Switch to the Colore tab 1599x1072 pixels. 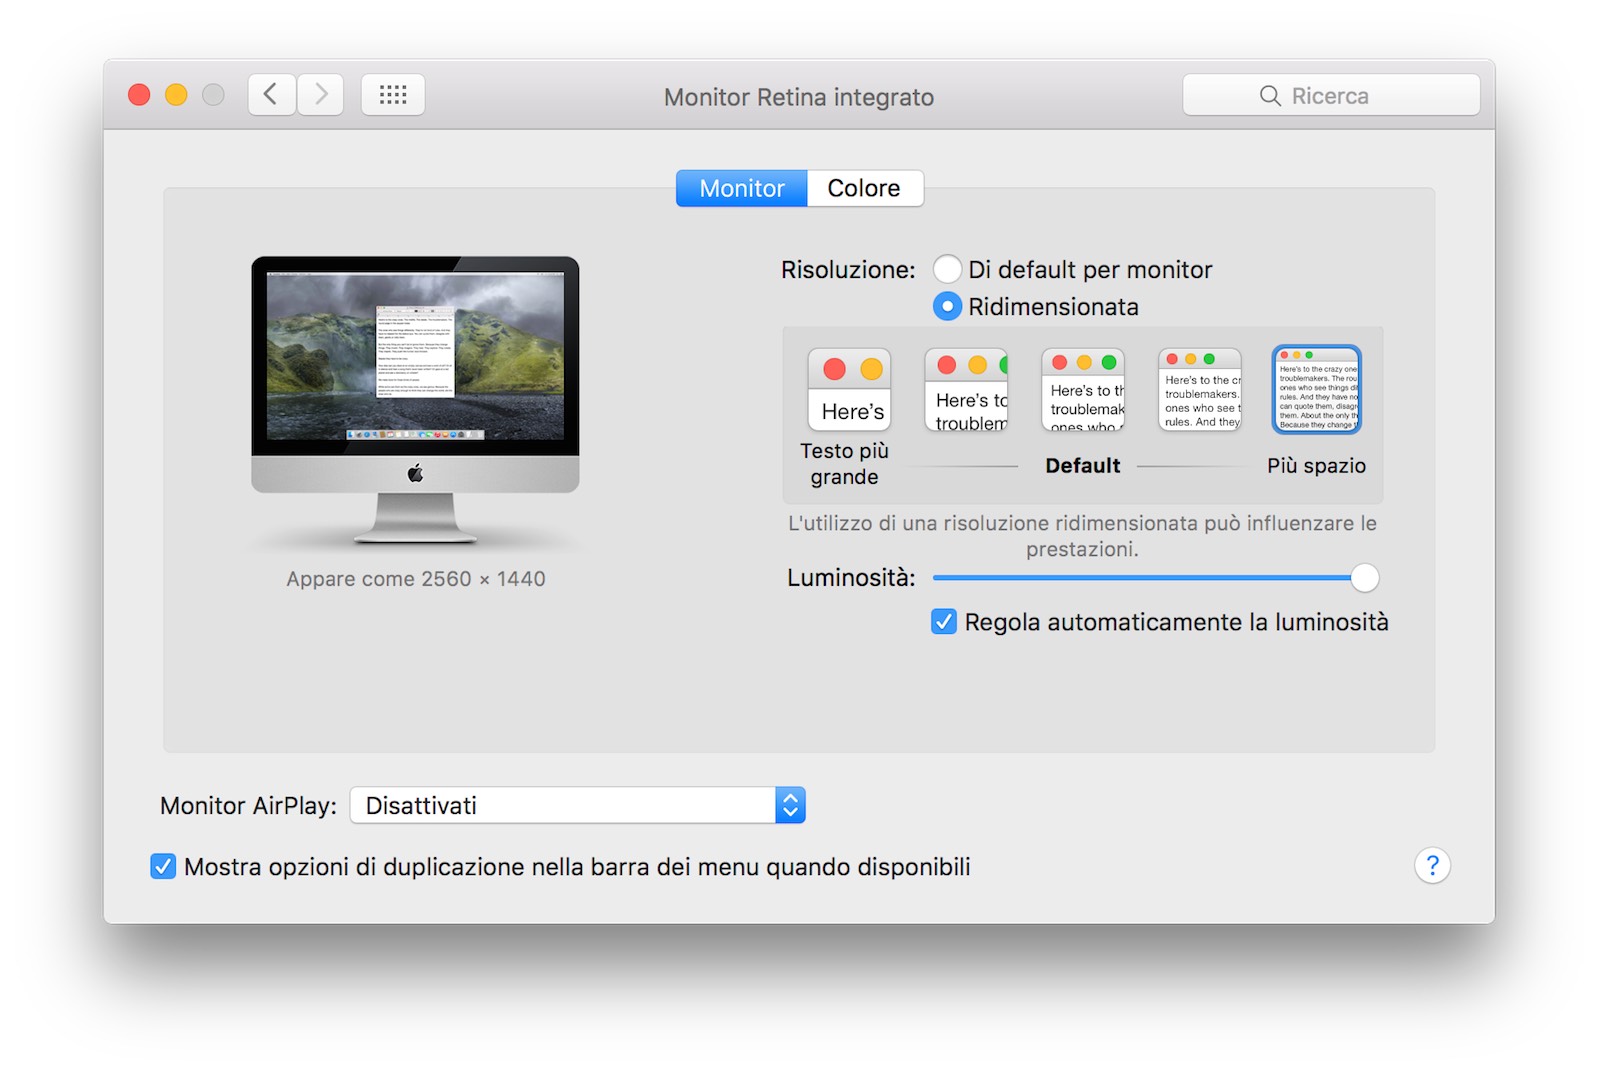coord(865,188)
